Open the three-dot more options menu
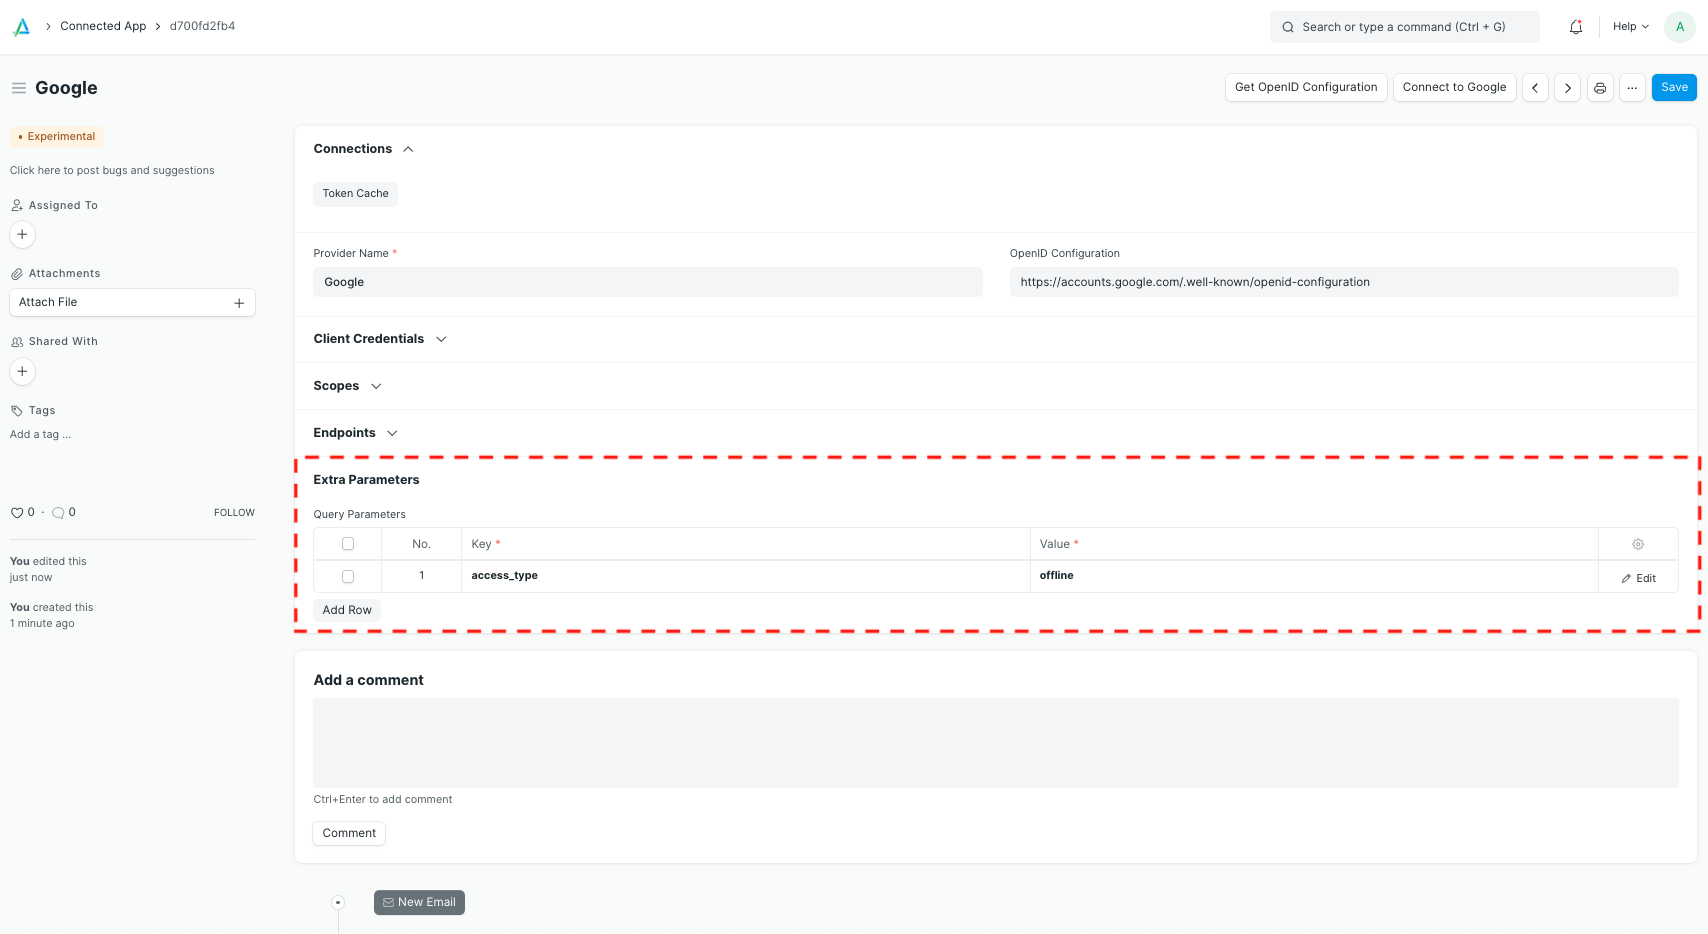Screen dimensions: 1708x934 (1632, 88)
